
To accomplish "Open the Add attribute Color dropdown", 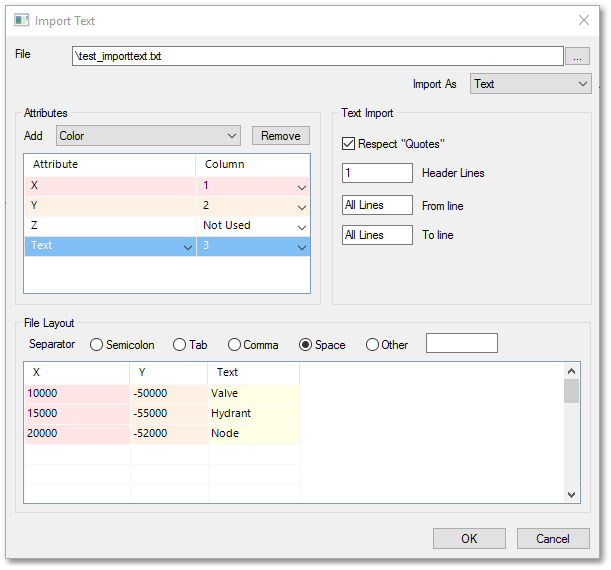I will click(148, 136).
